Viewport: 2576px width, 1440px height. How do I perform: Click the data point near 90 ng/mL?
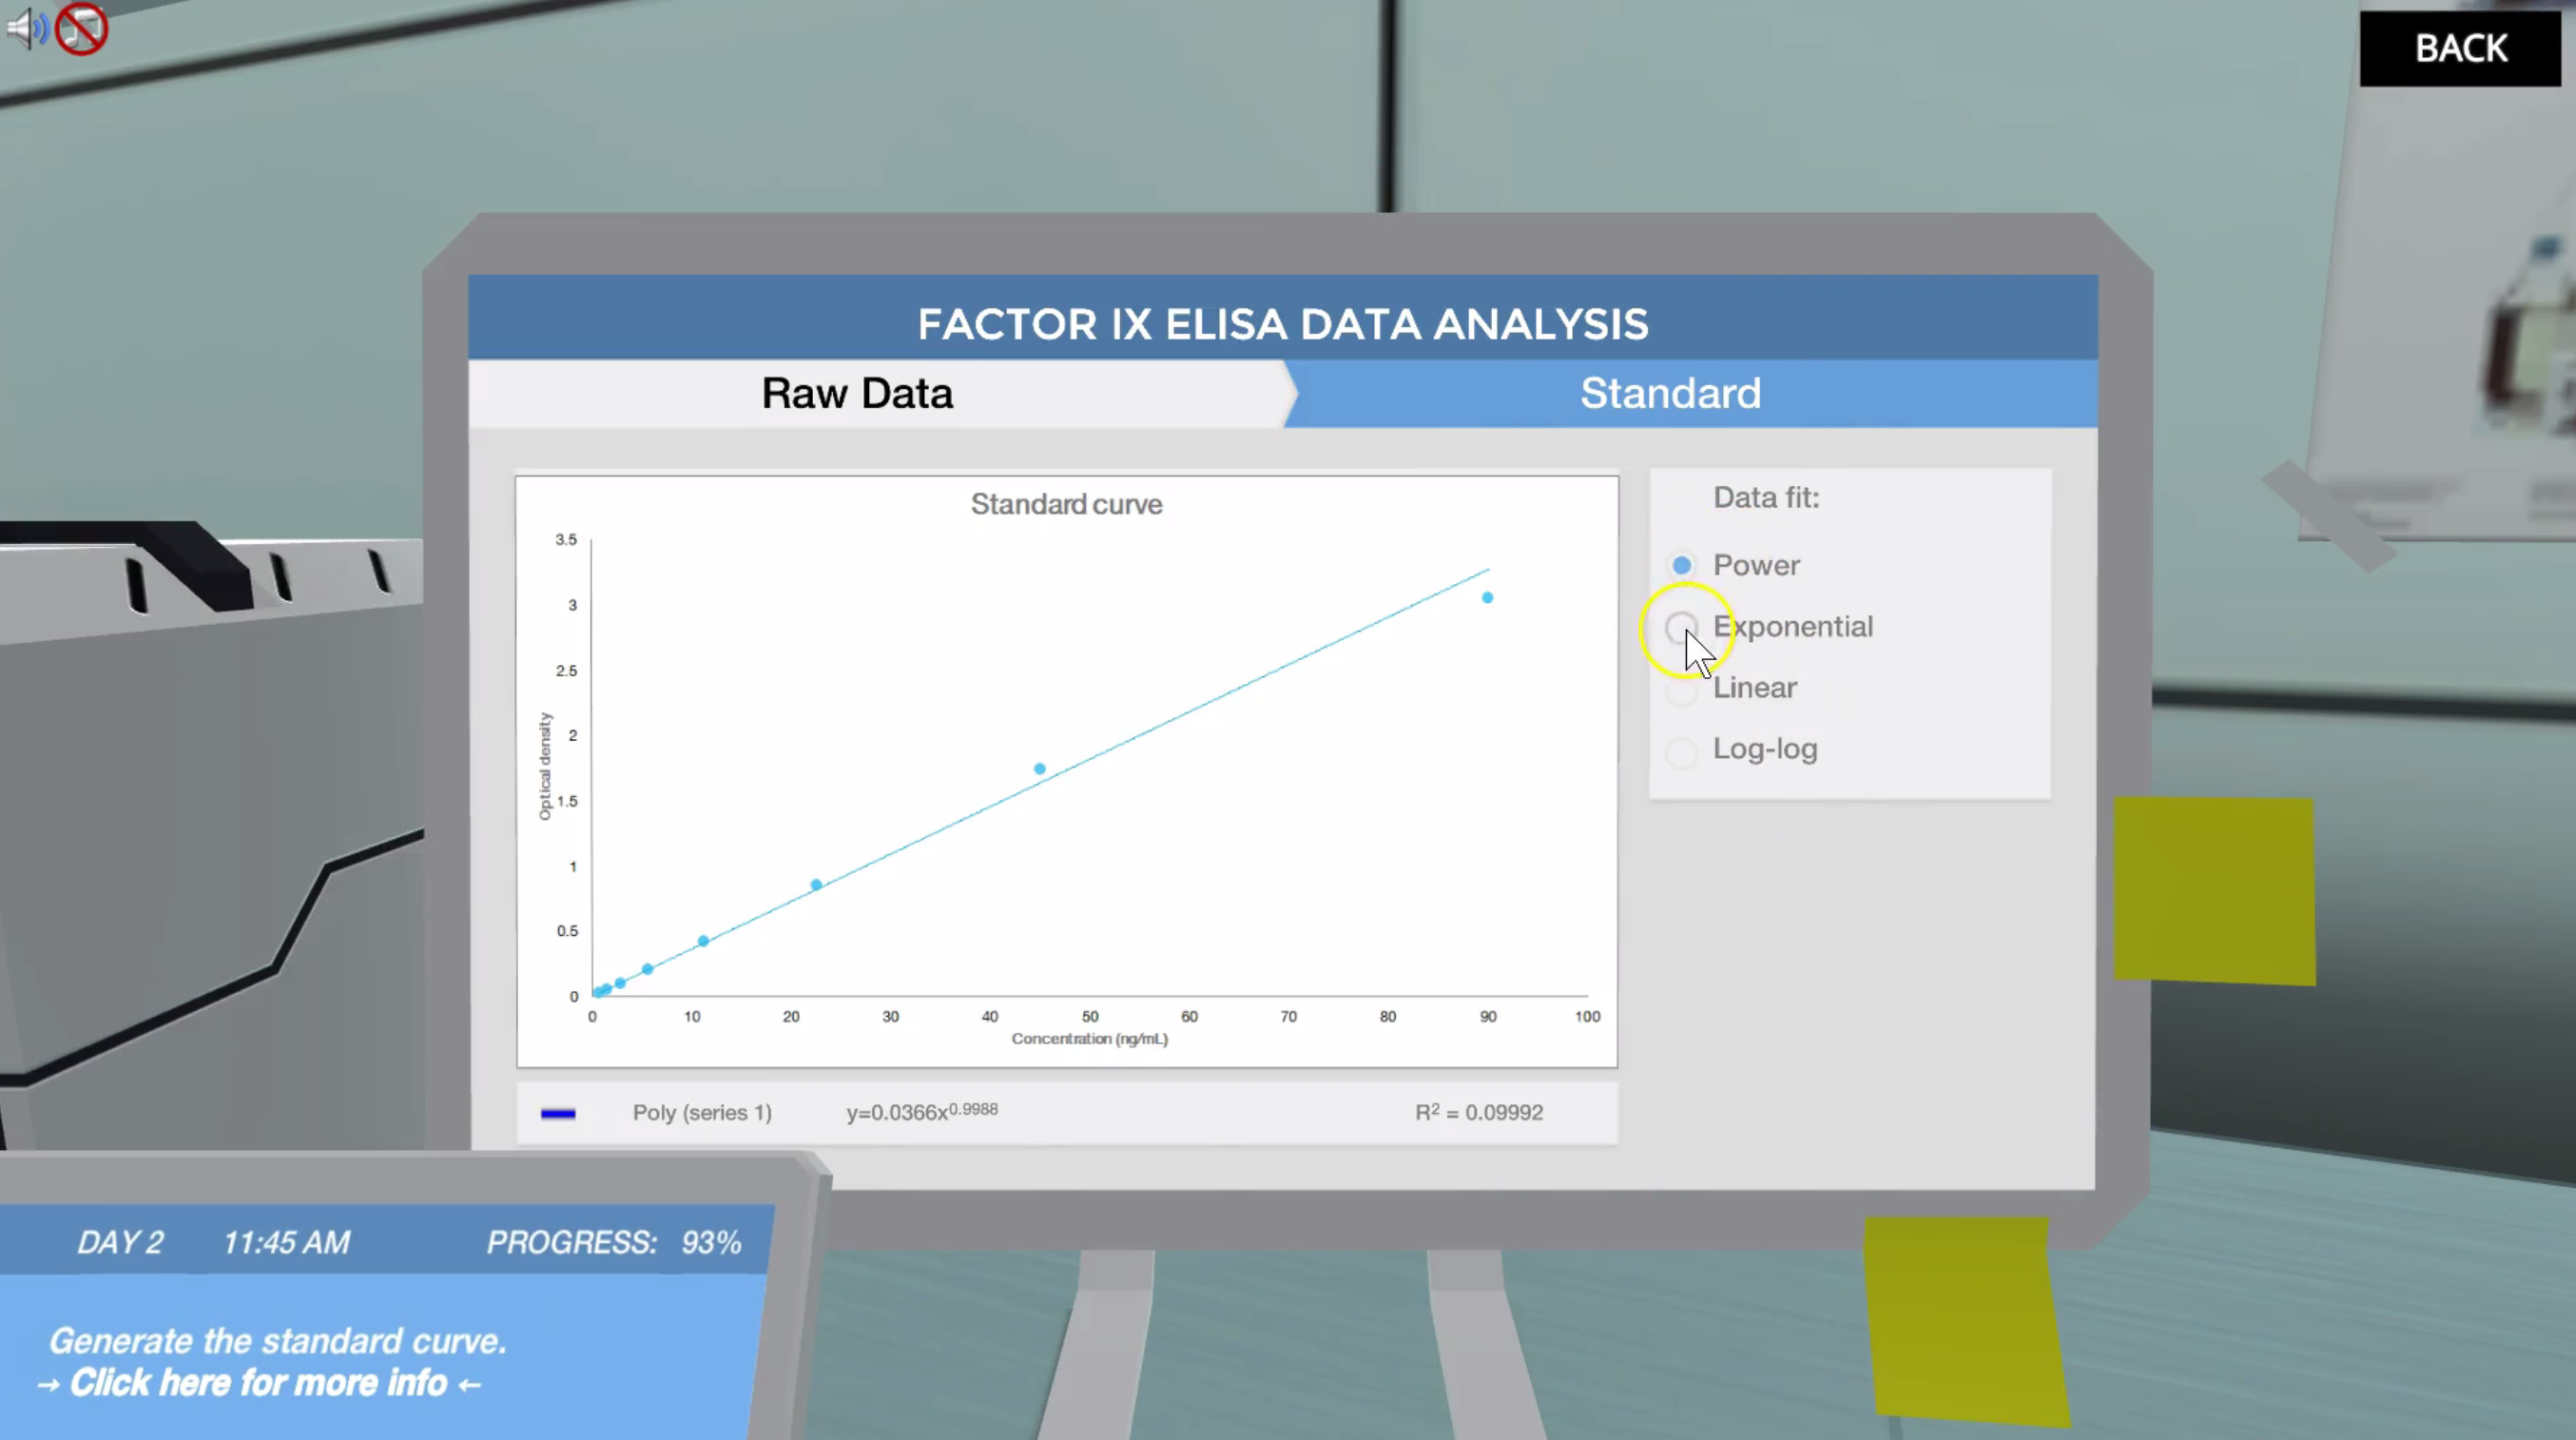[1487, 598]
